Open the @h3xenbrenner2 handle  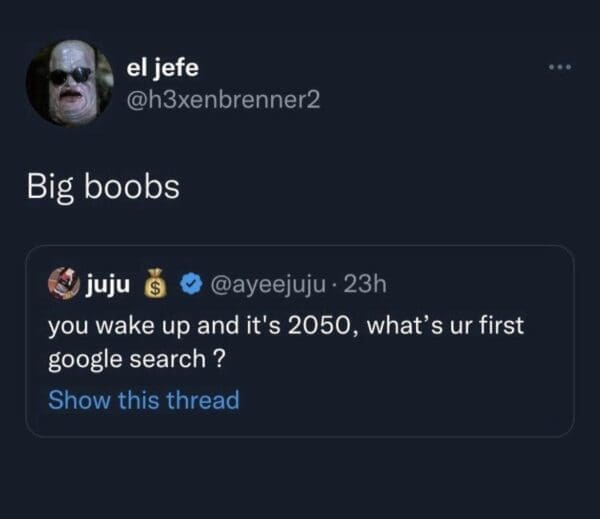pyautogui.click(x=223, y=100)
